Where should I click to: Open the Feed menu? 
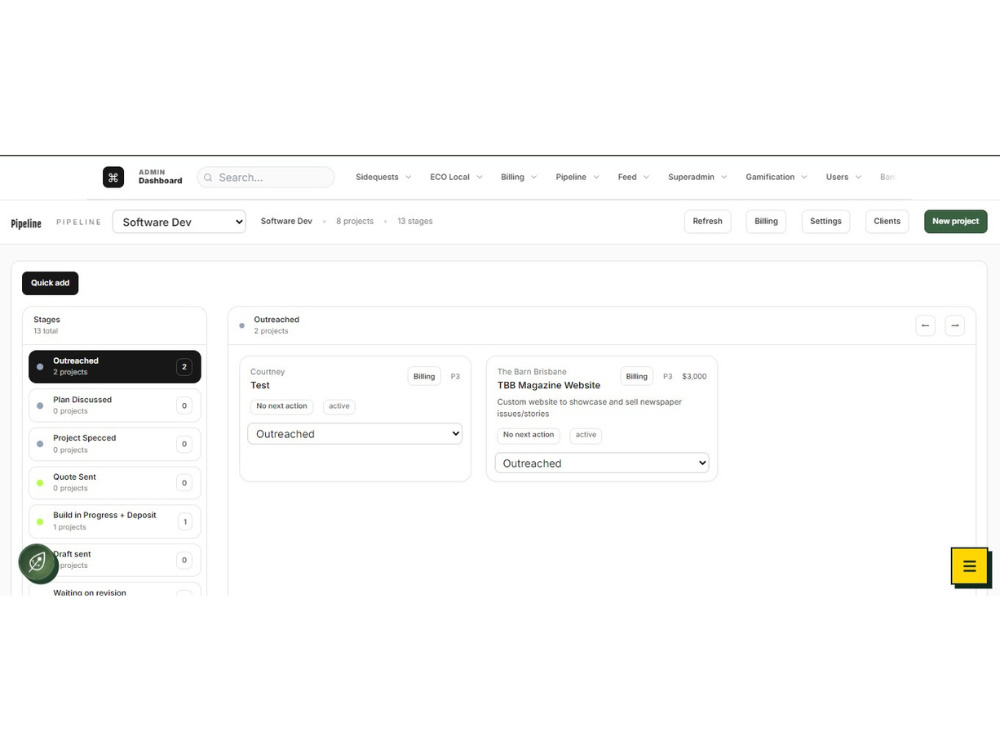[x=633, y=177]
